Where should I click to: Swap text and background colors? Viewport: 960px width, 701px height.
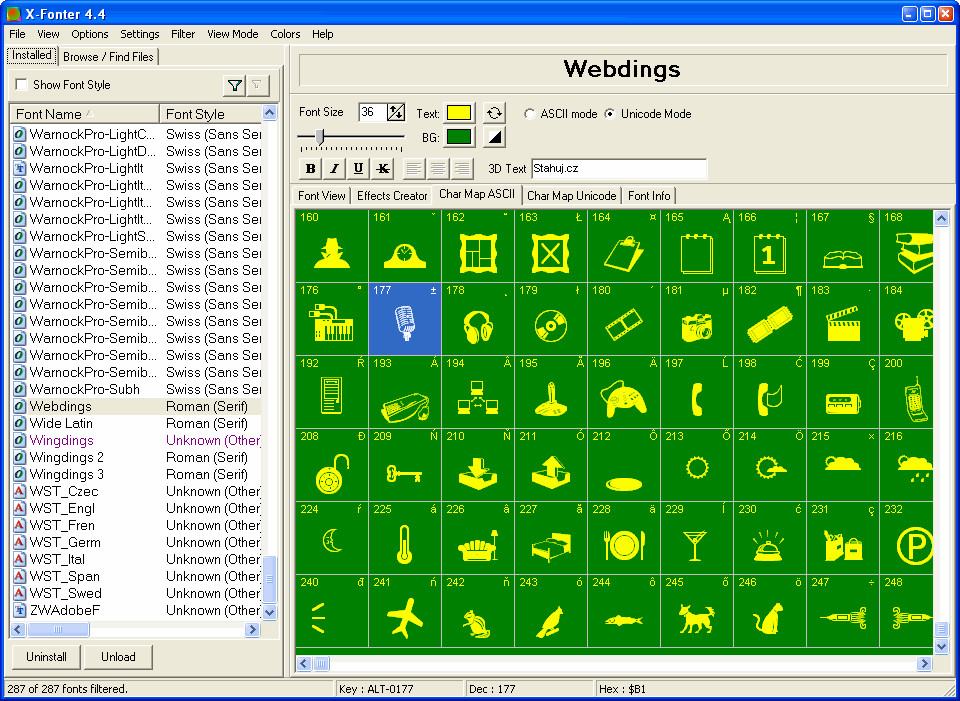click(494, 113)
